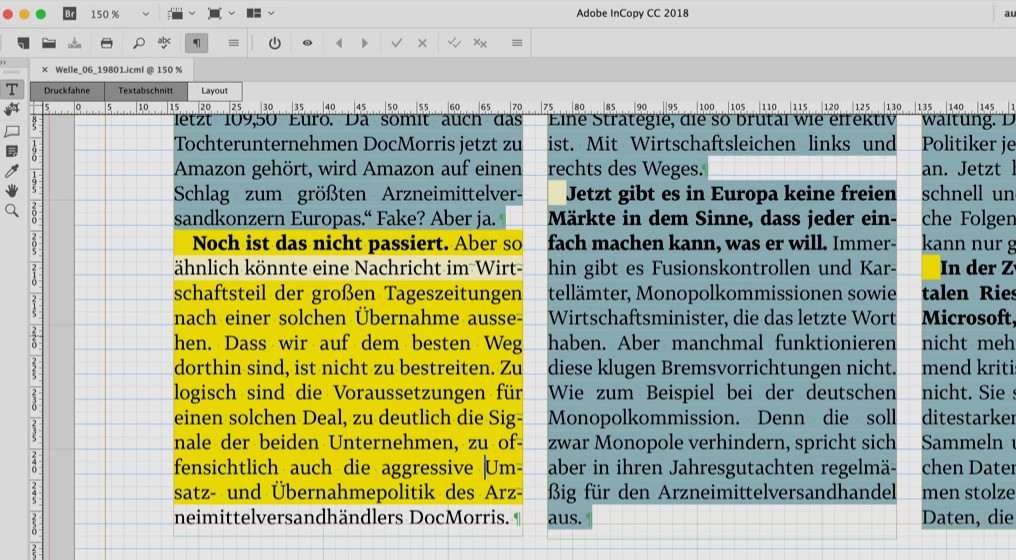Place cursor in 'Noch ist das nicht passiert.'
This screenshot has width=1016, height=560.
[320, 243]
